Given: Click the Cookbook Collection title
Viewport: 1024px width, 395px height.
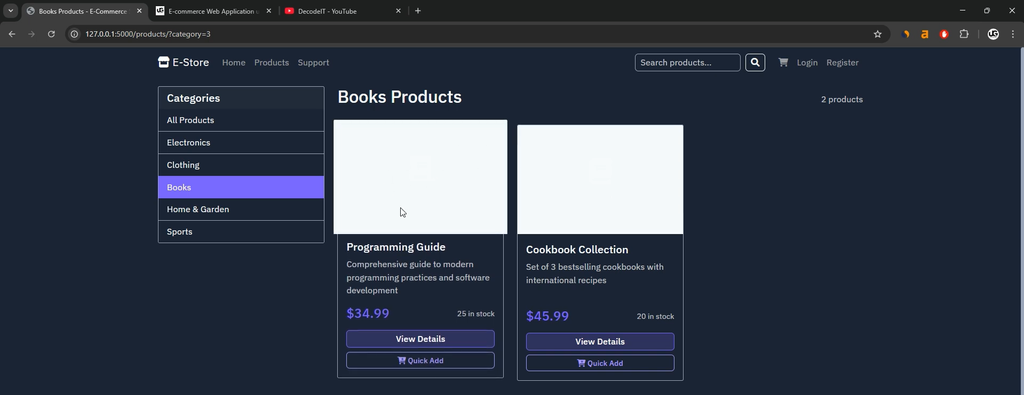Looking at the screenshot, I should [x=577, y=249].
